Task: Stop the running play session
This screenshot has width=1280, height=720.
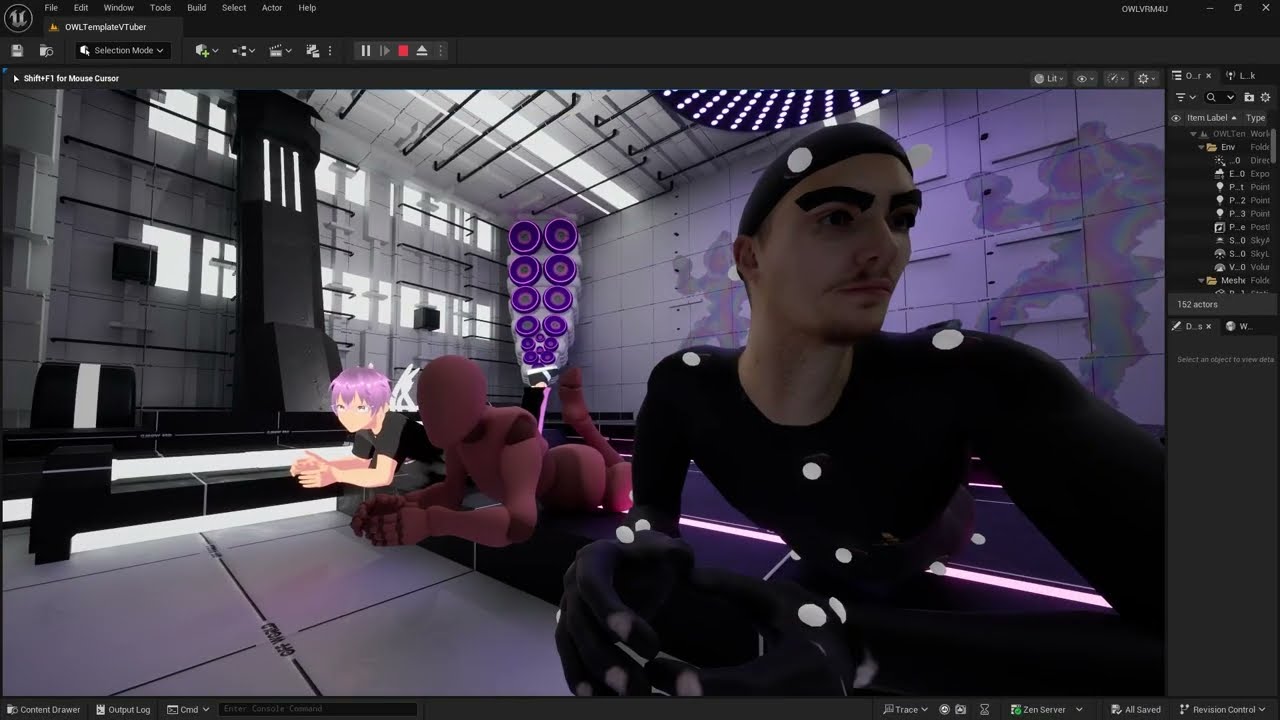Action: point(403,50)
